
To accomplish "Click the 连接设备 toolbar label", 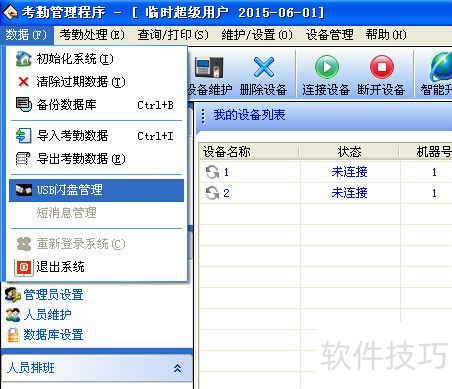I will [326, 90].
